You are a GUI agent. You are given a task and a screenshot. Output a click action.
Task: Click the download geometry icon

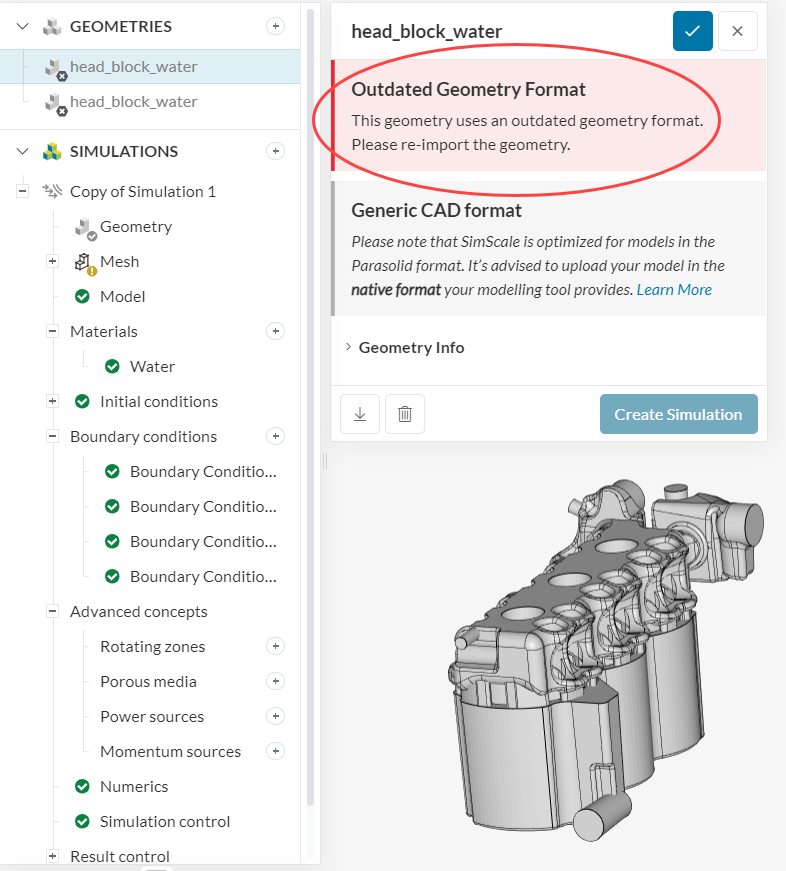point(359,414)
